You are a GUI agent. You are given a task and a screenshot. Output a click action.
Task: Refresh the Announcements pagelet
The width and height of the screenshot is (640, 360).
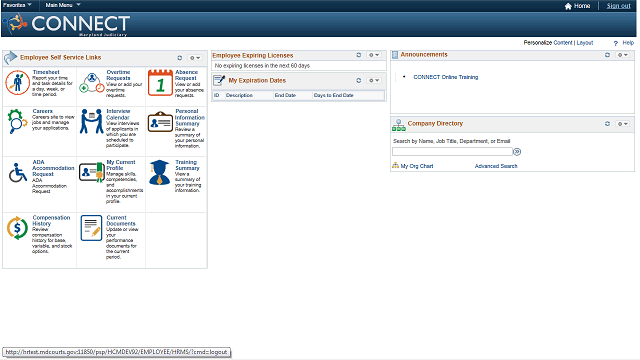(x=607, y=55)
